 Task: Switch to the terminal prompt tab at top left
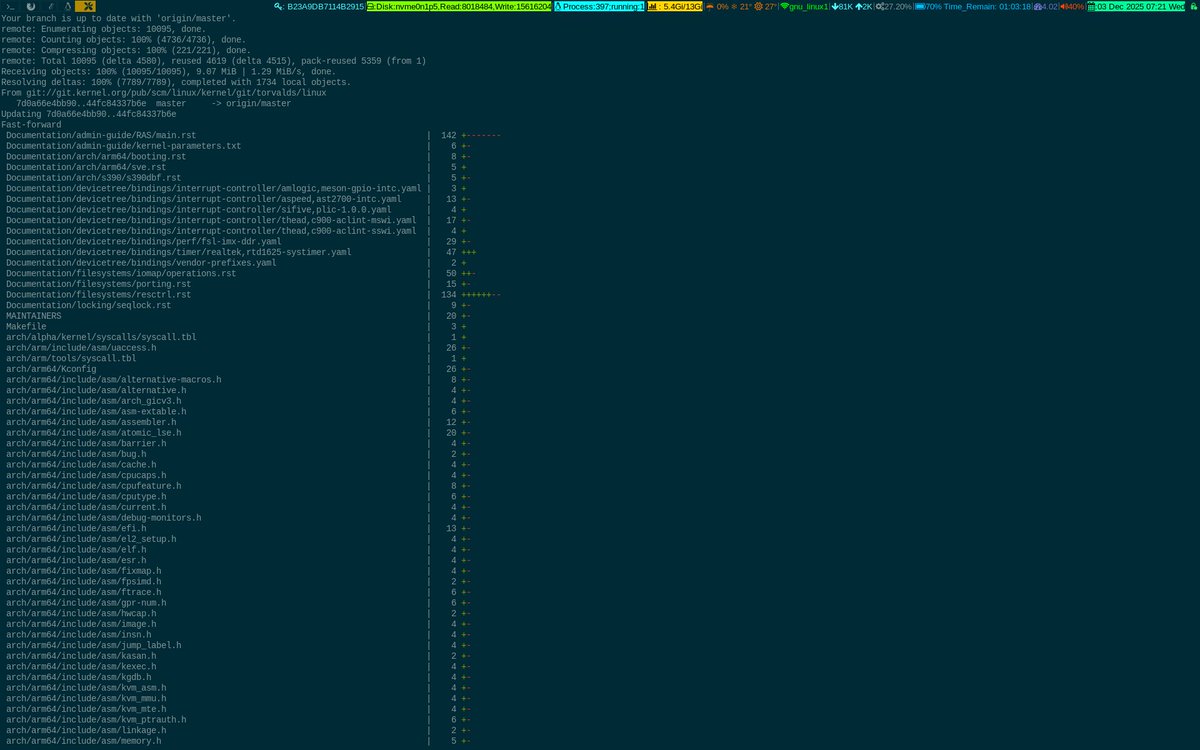tap(8, 6)
